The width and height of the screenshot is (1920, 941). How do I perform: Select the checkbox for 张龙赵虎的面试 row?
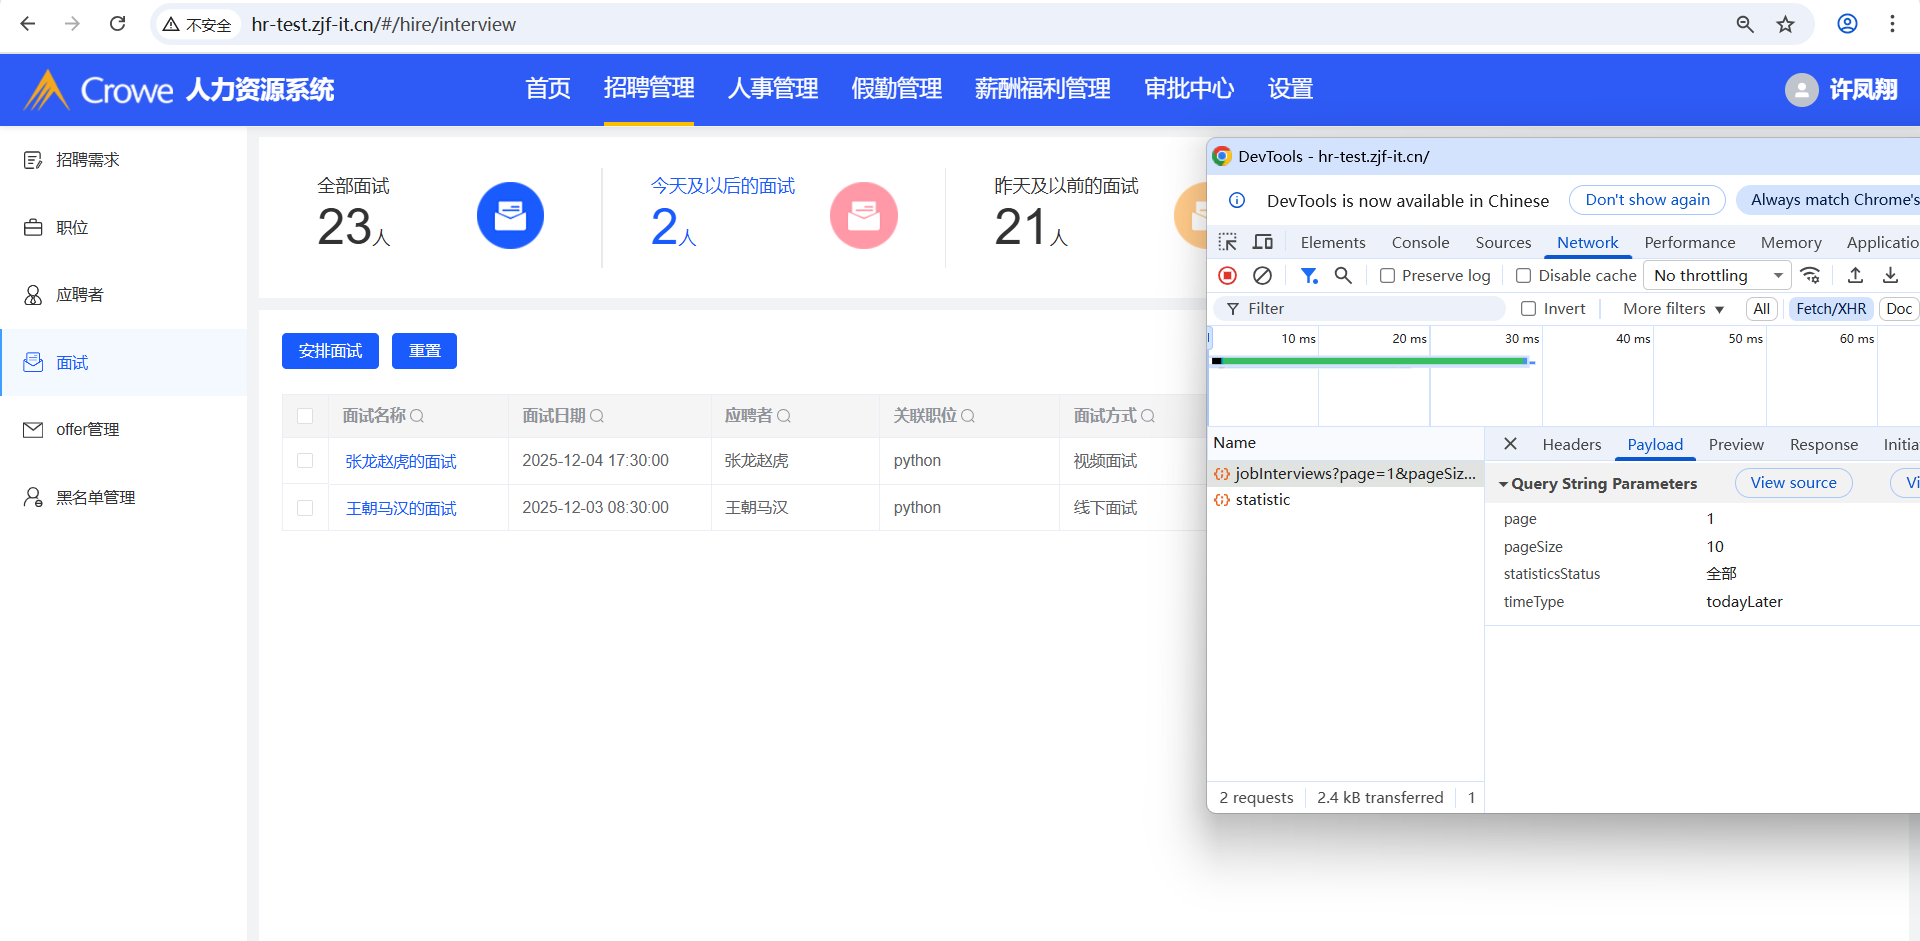pos(305,461)
